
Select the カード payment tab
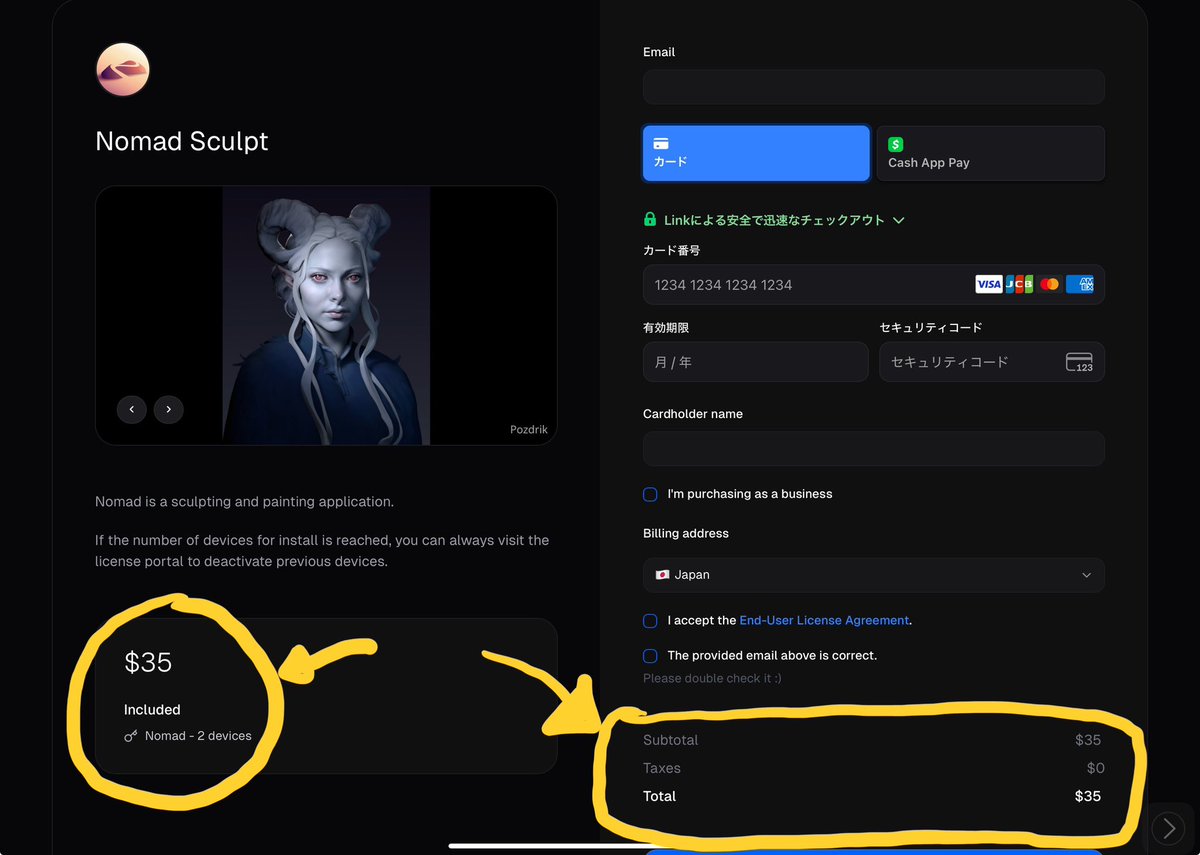pyautogui.click(x=756, y=153)
